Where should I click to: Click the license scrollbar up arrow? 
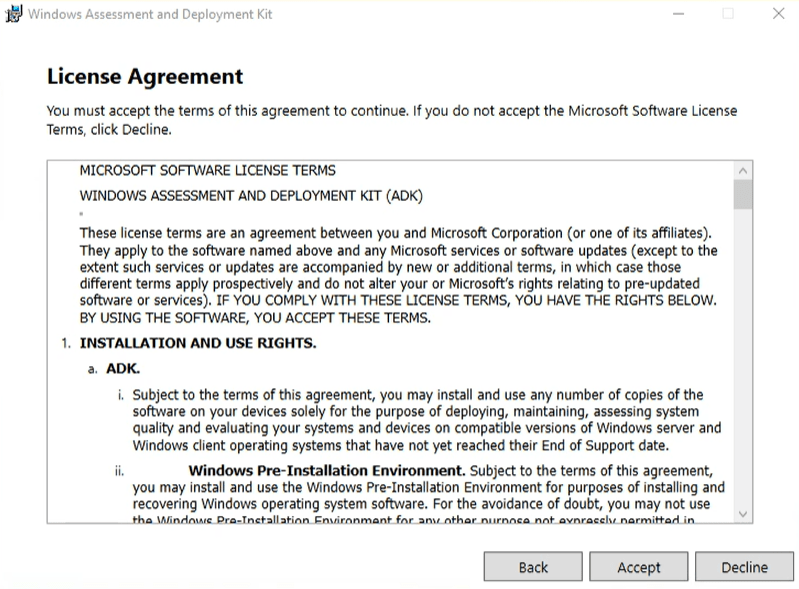(x=743, y=171)
